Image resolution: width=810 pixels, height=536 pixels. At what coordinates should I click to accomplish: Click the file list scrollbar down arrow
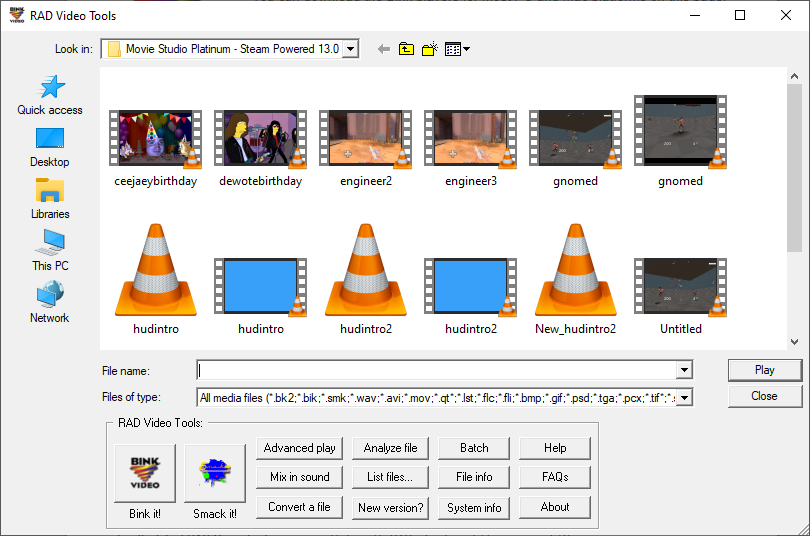[795, 342]
